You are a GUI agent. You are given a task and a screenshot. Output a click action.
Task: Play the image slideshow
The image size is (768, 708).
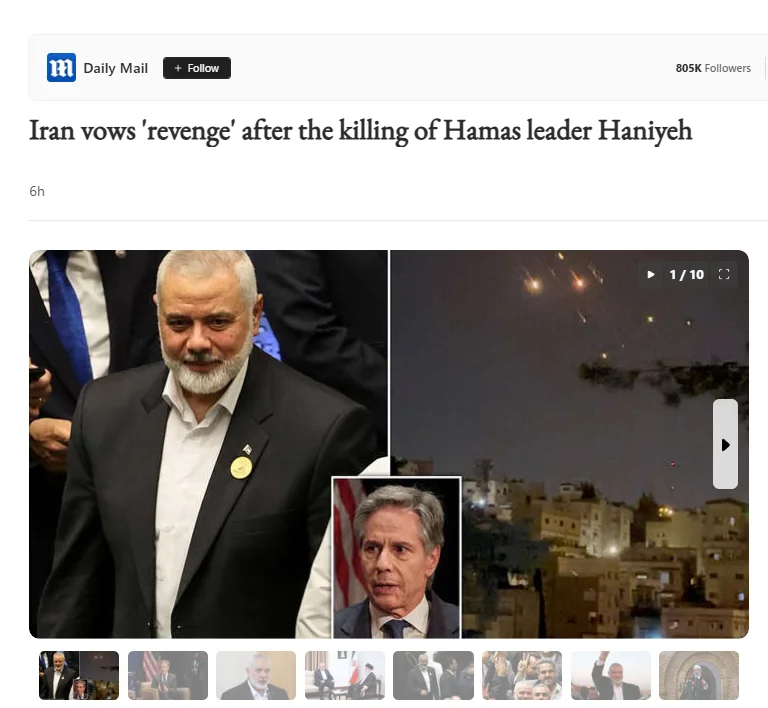coord(651,275)
